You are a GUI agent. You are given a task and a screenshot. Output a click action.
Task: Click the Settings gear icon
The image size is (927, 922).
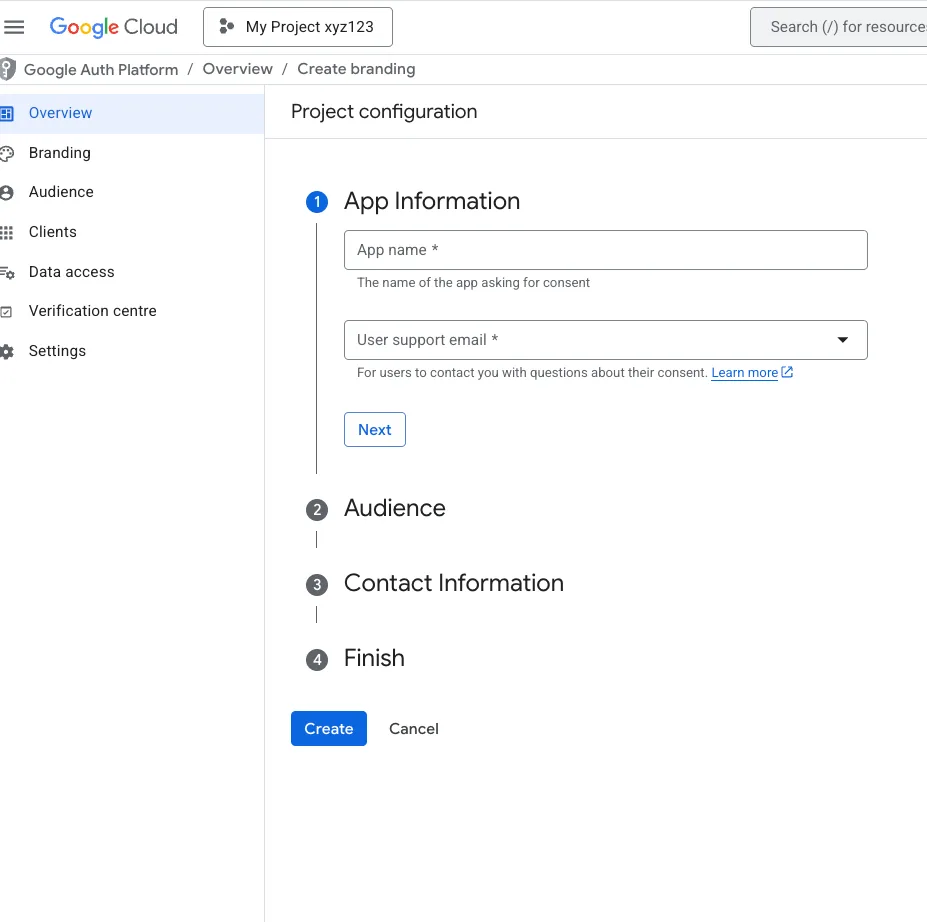point(7,352)
